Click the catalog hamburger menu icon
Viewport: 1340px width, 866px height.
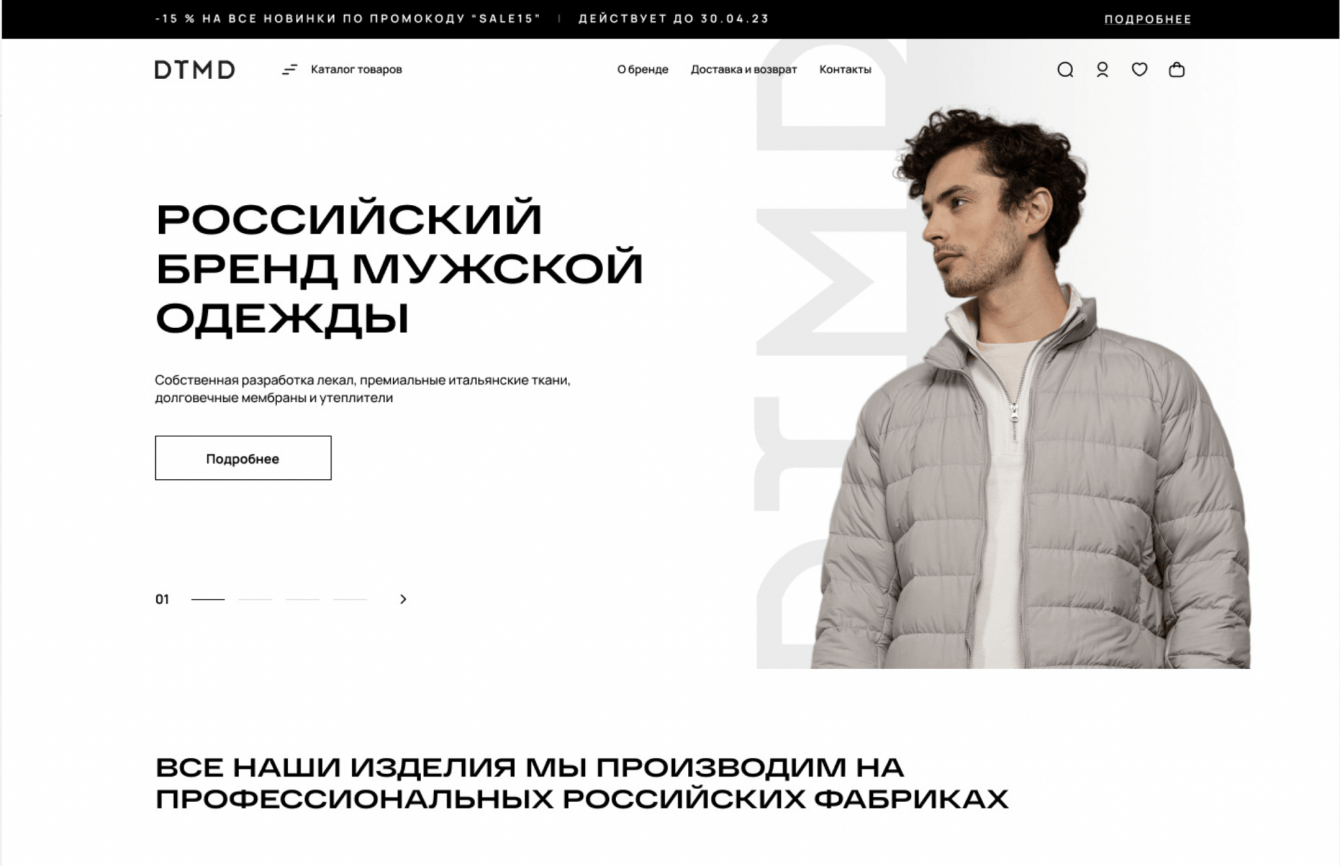pyautogui.click(x=290, y=70)
